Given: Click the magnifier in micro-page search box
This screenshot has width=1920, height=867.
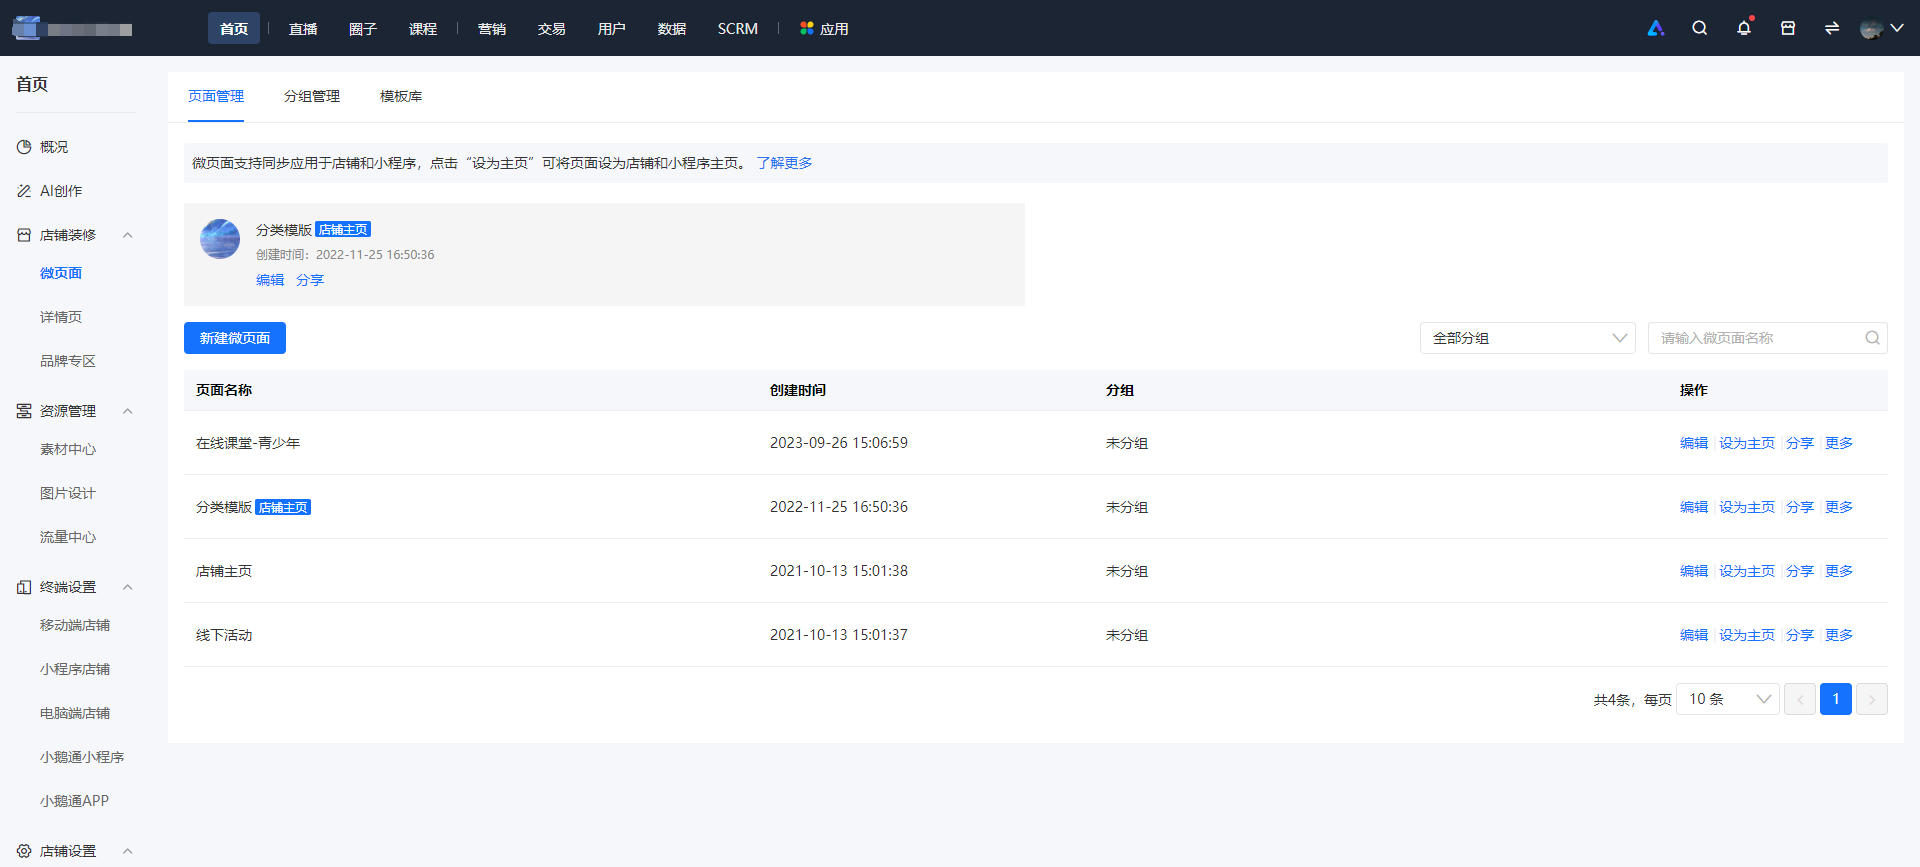Looking at the screenshot, I should click(1872, 338).
